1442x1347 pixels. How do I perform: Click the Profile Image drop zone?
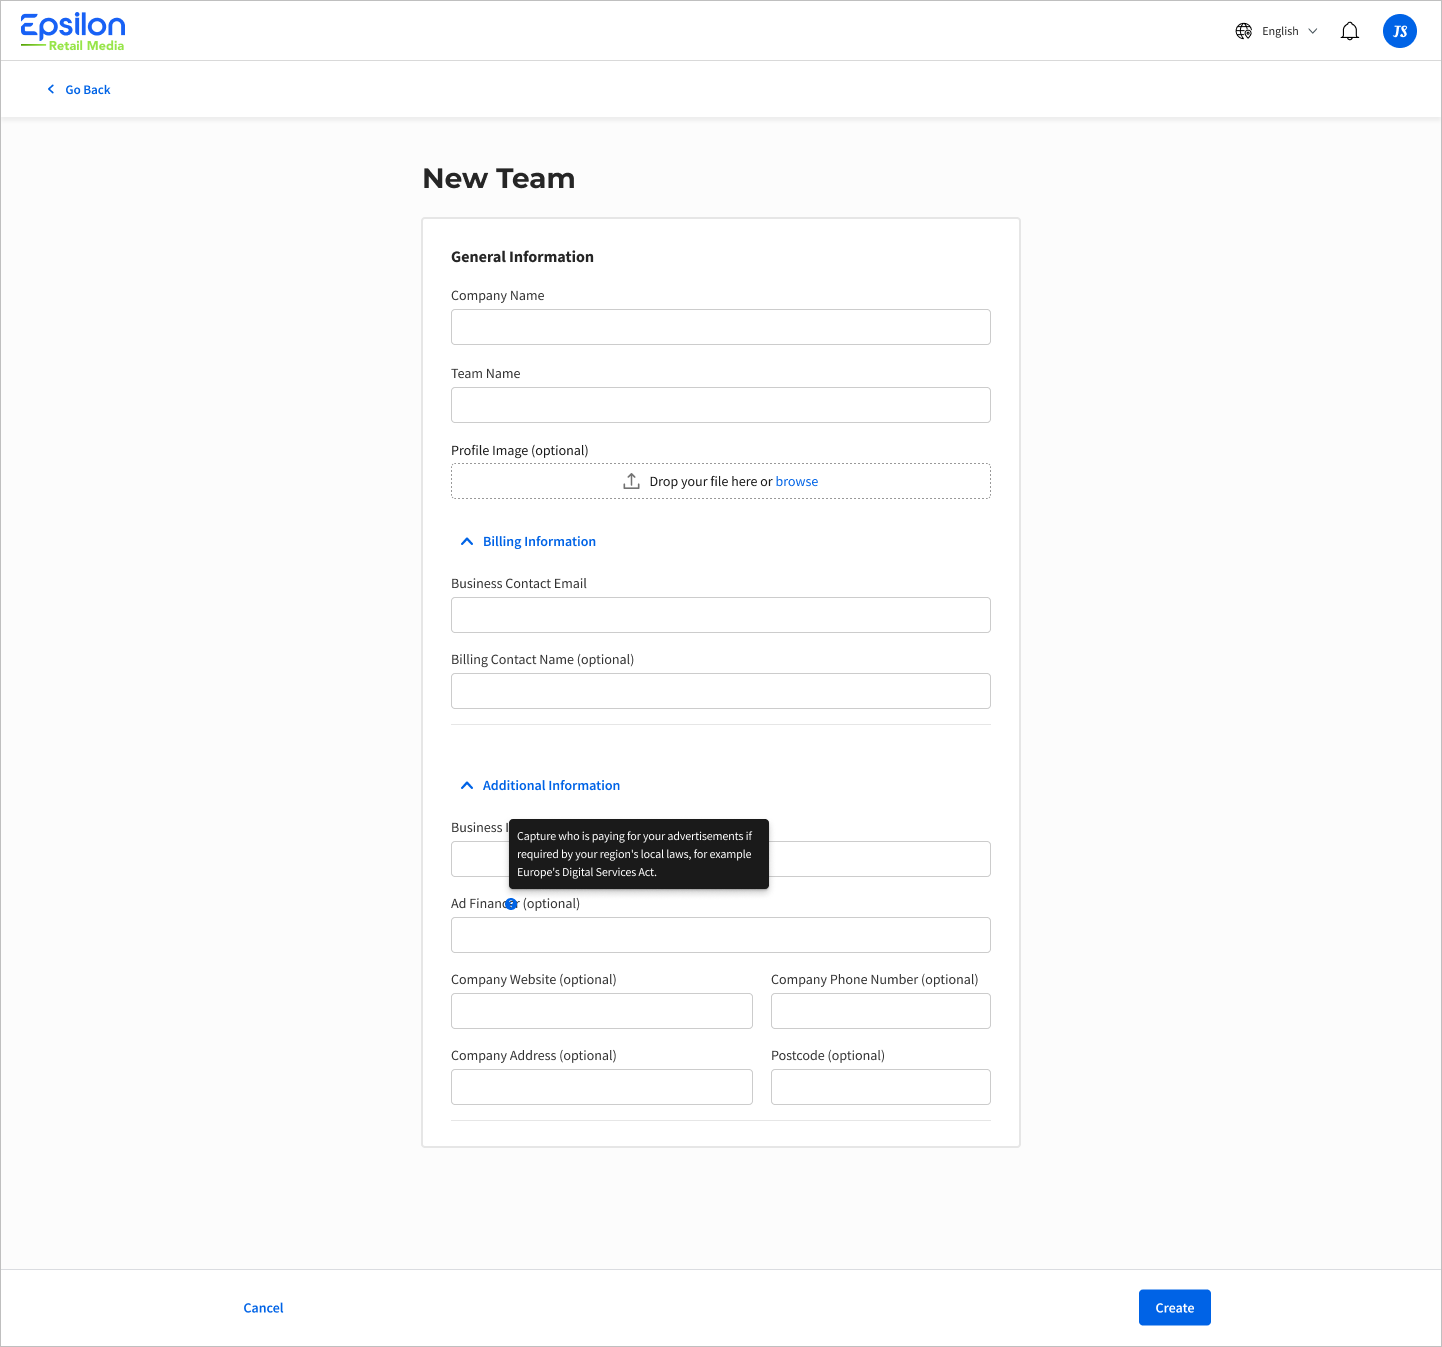pos(721,481)
